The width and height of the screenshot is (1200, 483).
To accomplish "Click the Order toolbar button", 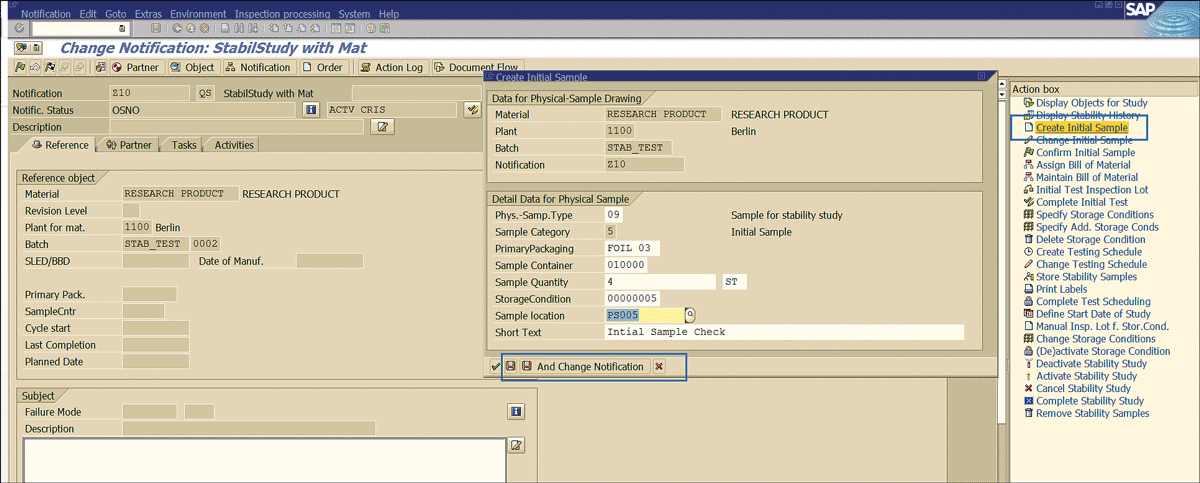I will coord(323,67).
